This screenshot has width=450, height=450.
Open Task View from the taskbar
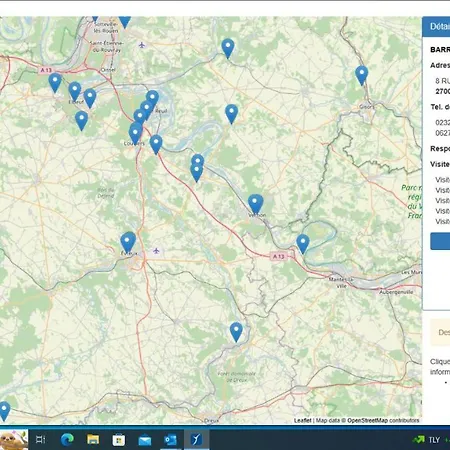(40, 440)
